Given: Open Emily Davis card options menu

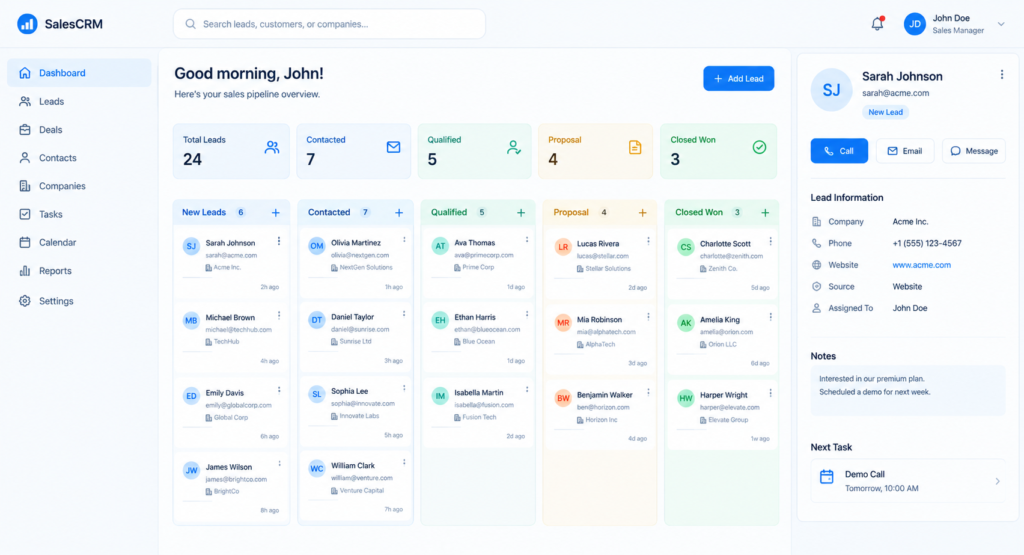Looking at the screenshot, I should coord(279,390).
